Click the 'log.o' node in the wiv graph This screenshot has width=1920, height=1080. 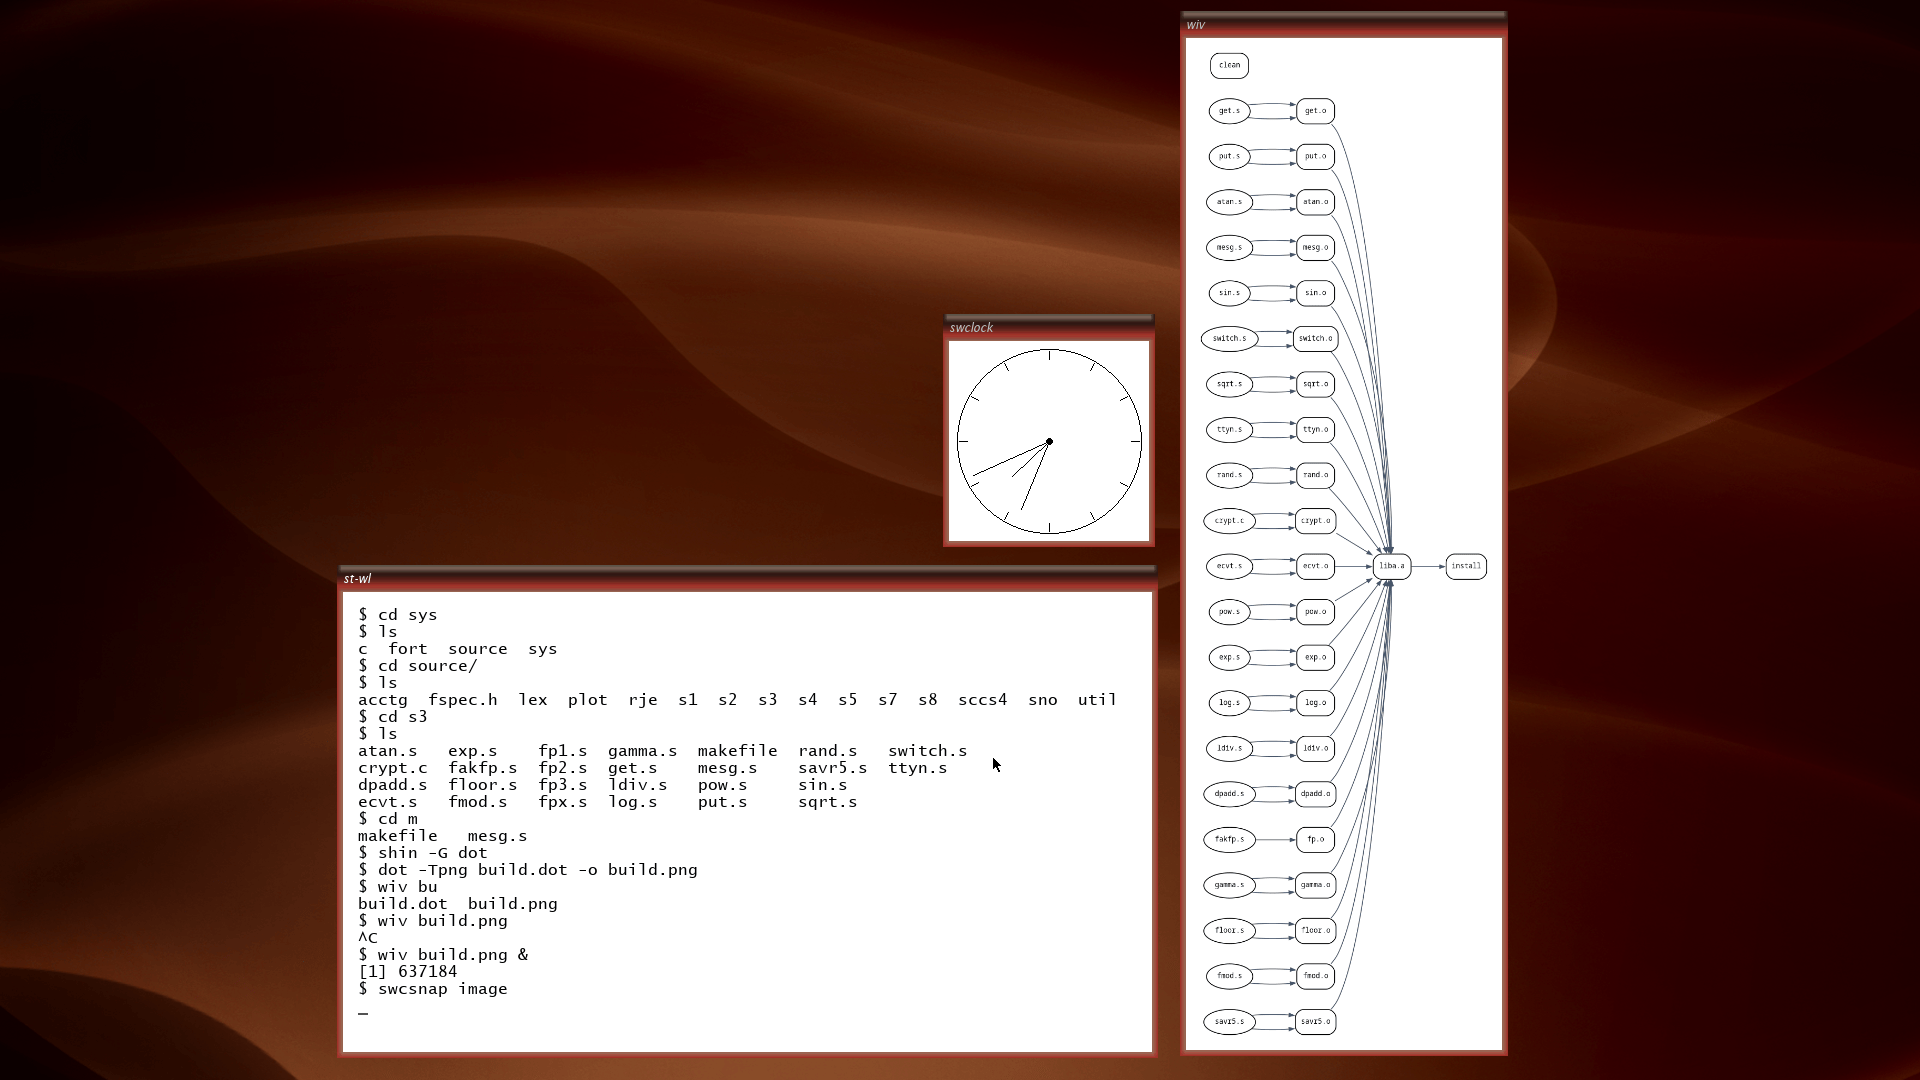pyautogui.click(x=1315, y=702)
